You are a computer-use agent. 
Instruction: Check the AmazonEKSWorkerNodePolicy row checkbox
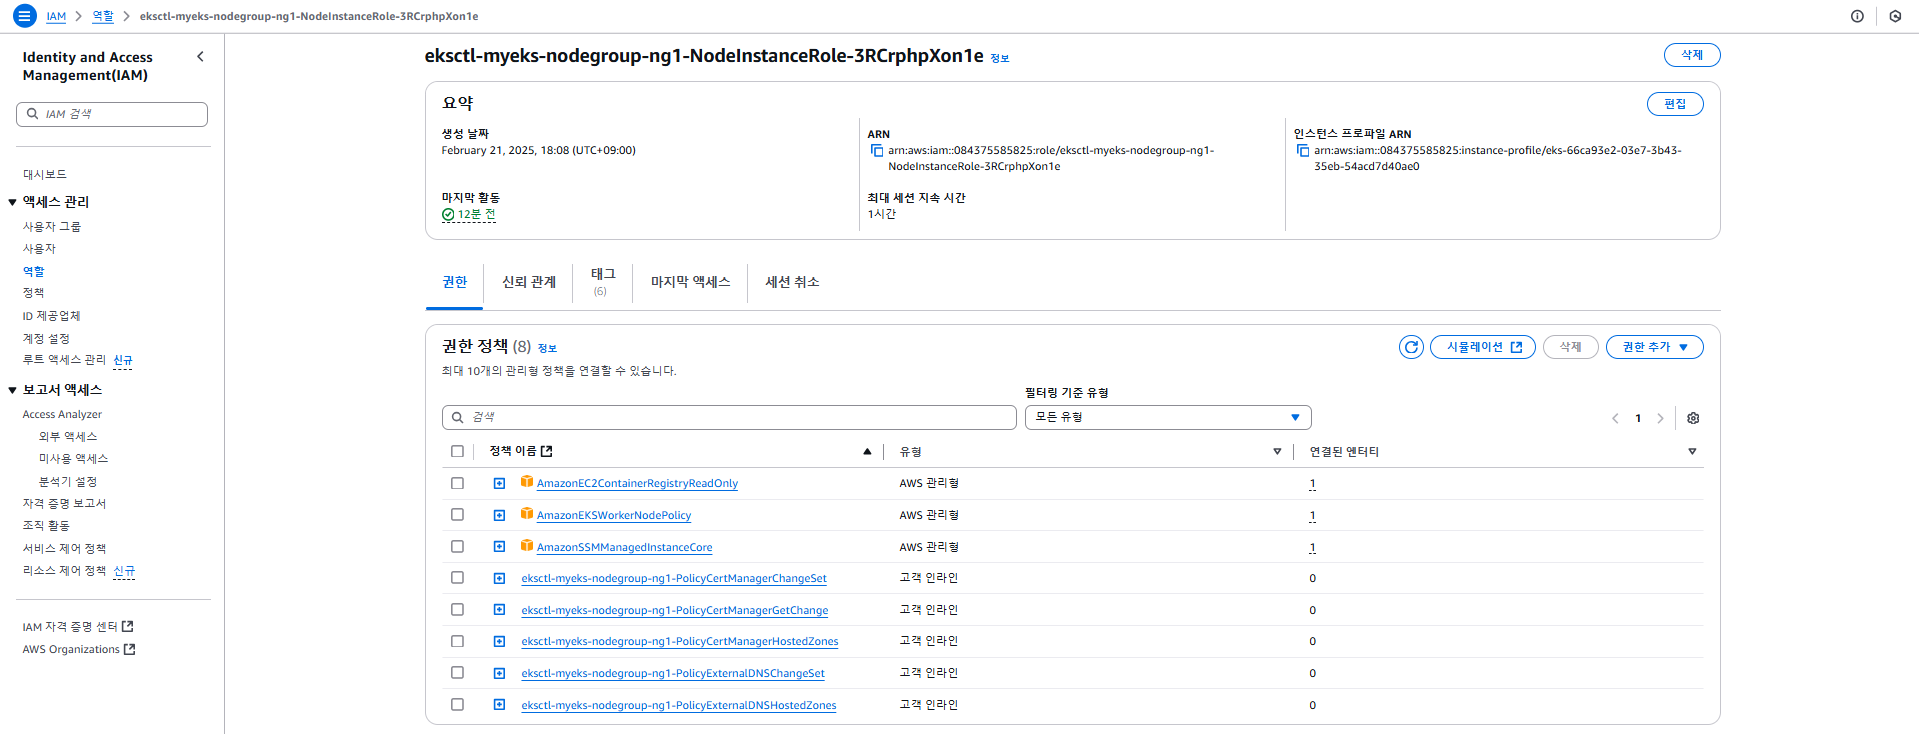[457, 515]
